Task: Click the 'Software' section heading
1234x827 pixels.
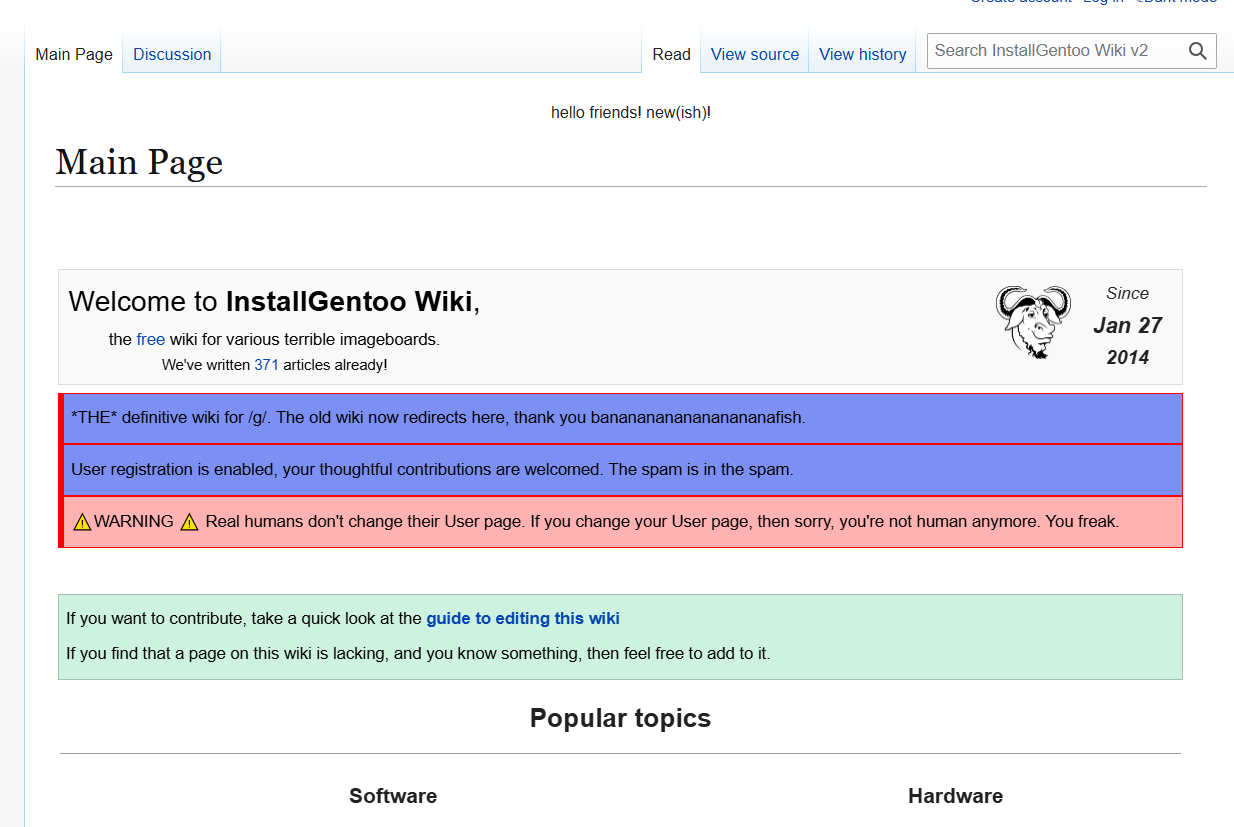Action: pos(393,796)
